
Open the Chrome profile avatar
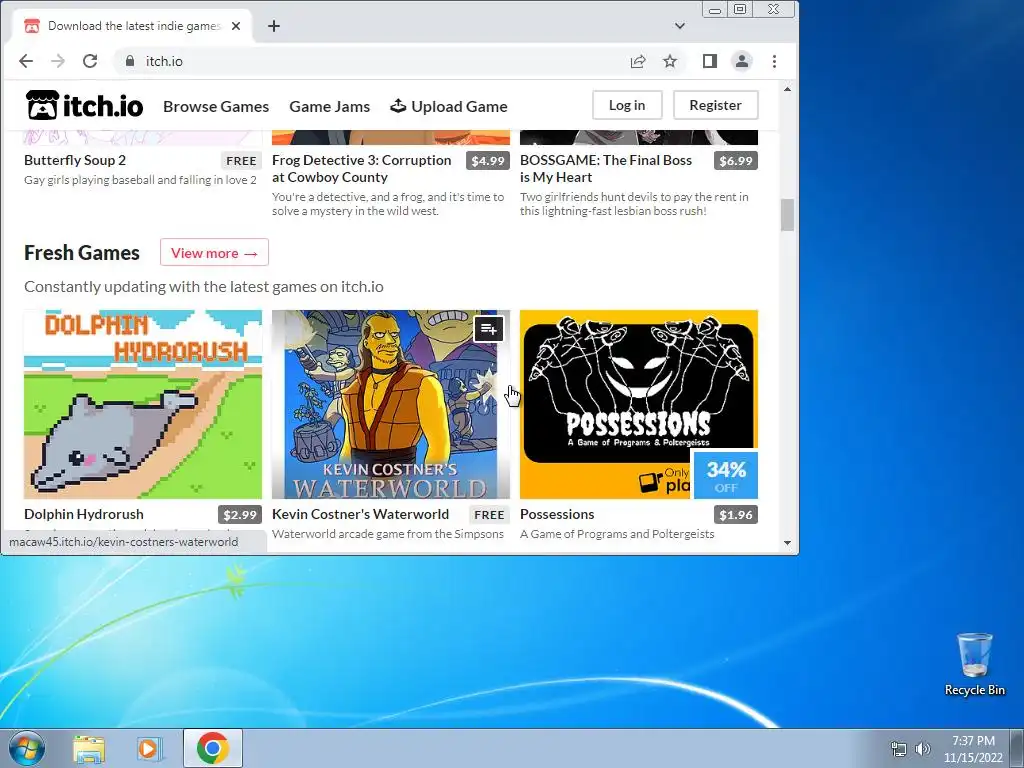click(x=742, y=61)
